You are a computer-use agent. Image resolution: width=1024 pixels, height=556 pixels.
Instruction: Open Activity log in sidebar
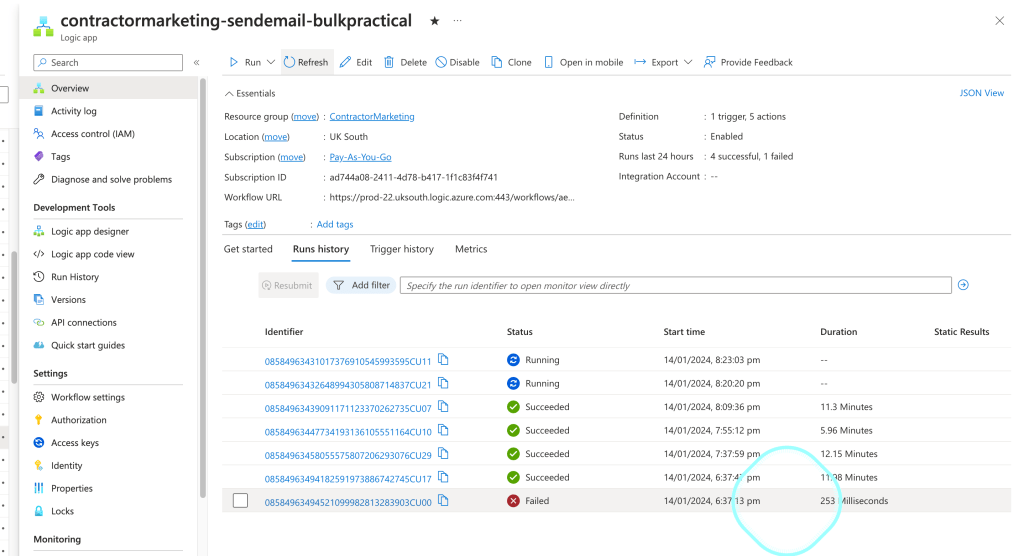pyautogui.click(x=74, y=111)
